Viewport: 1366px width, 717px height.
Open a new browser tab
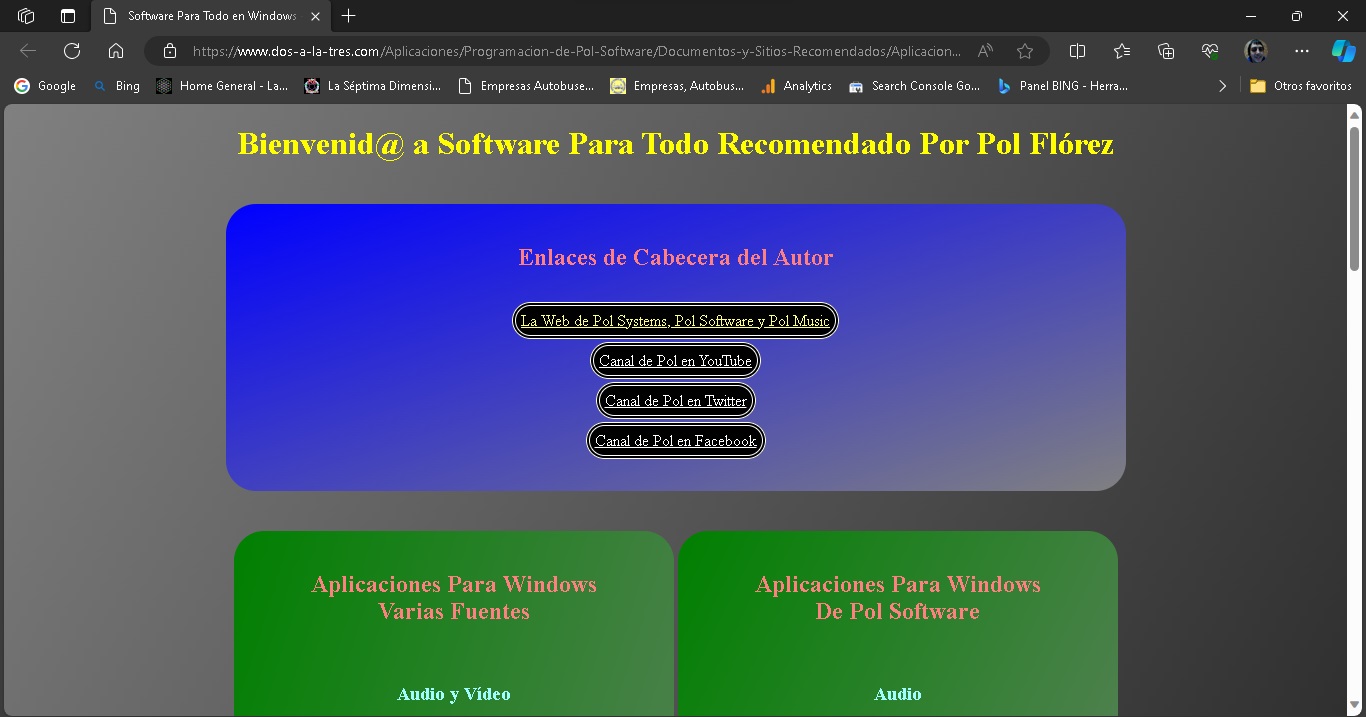(x=348, y=16)
